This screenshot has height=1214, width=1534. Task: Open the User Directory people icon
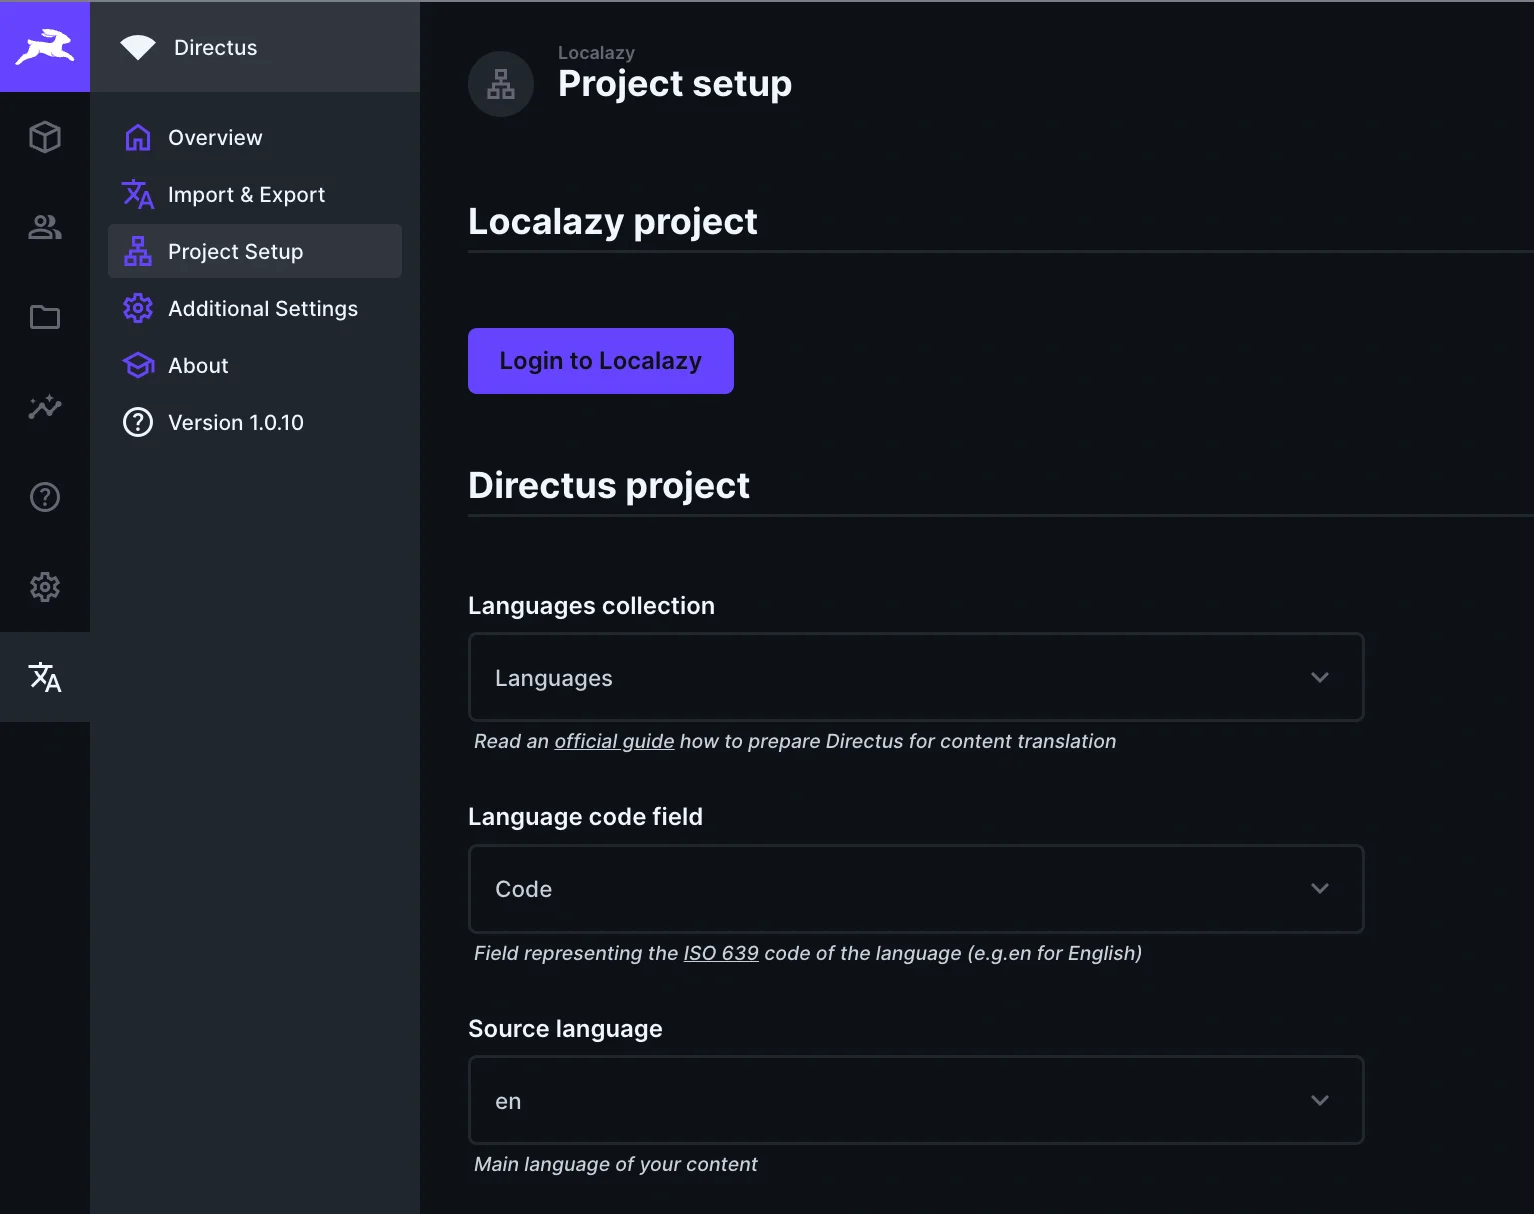click(x=45, y=227)
